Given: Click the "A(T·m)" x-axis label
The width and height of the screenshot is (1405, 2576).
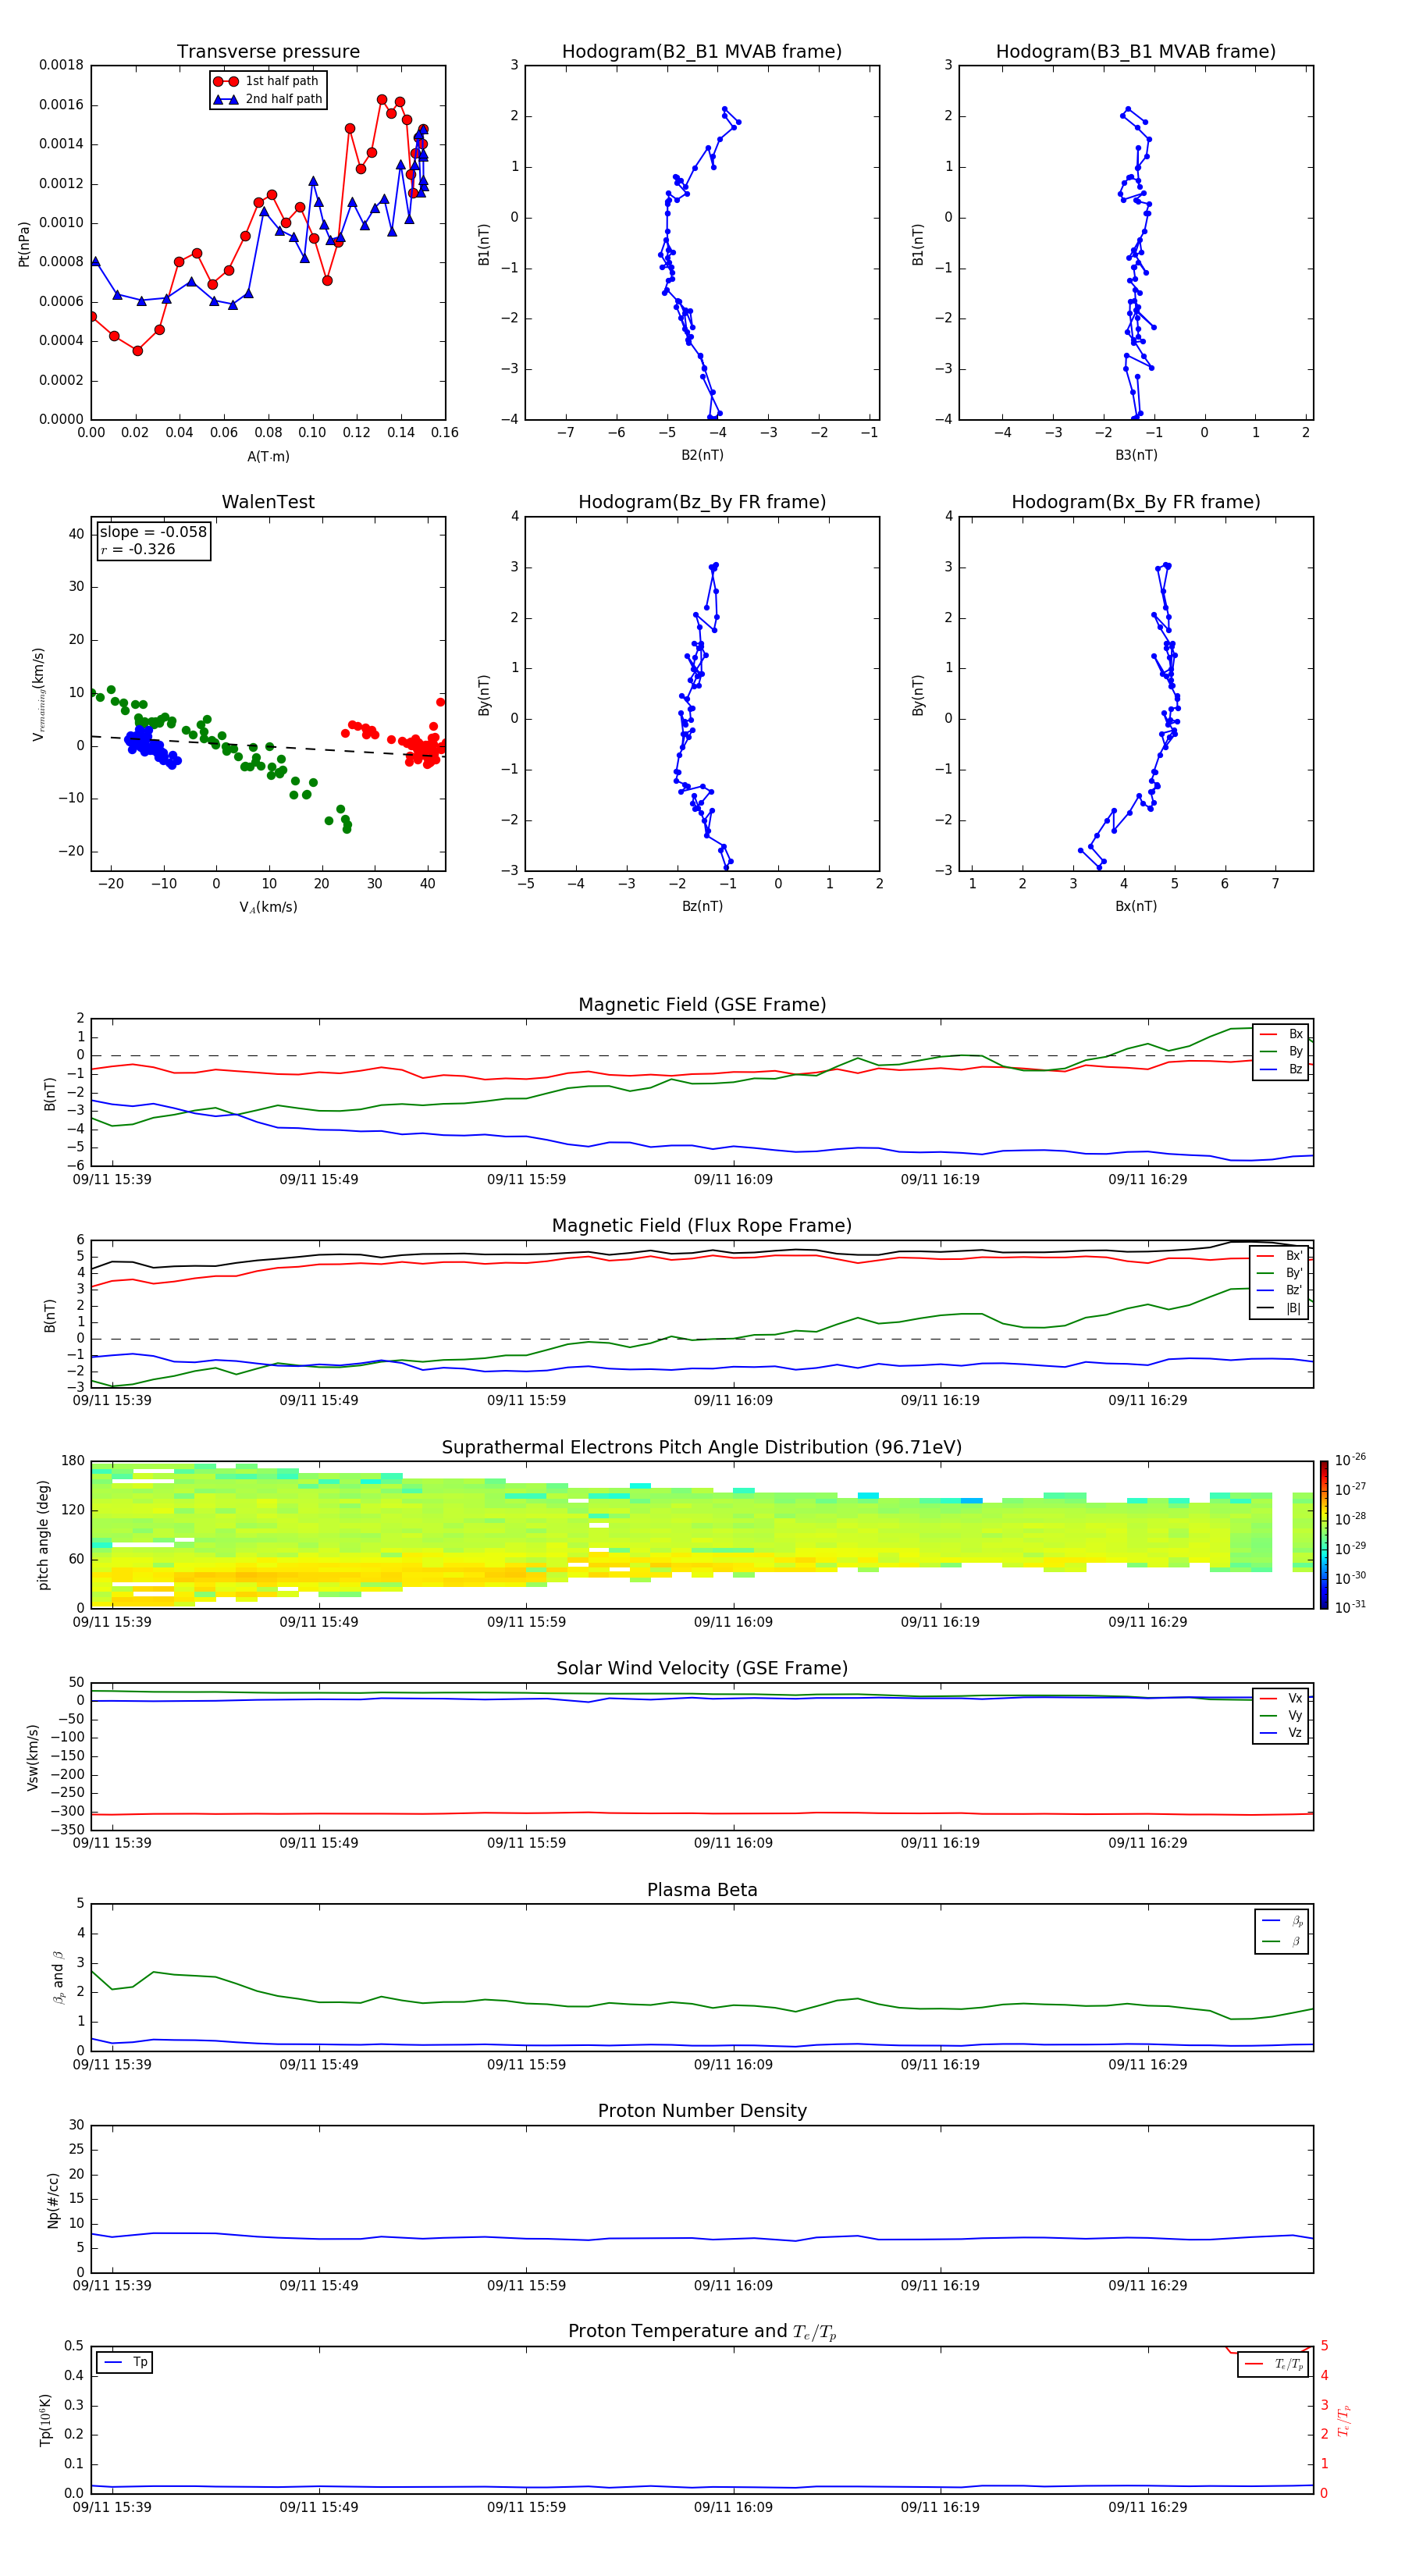Looking at the screenshot, I should tap(268, 456).
